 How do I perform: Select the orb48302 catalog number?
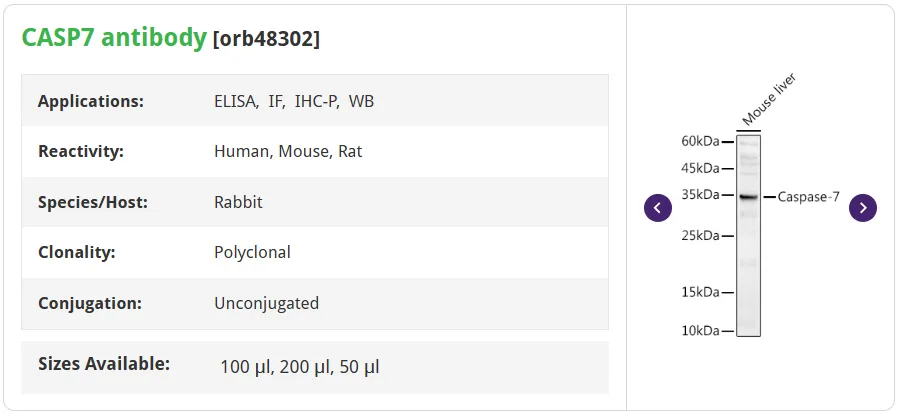coord(266,39)
